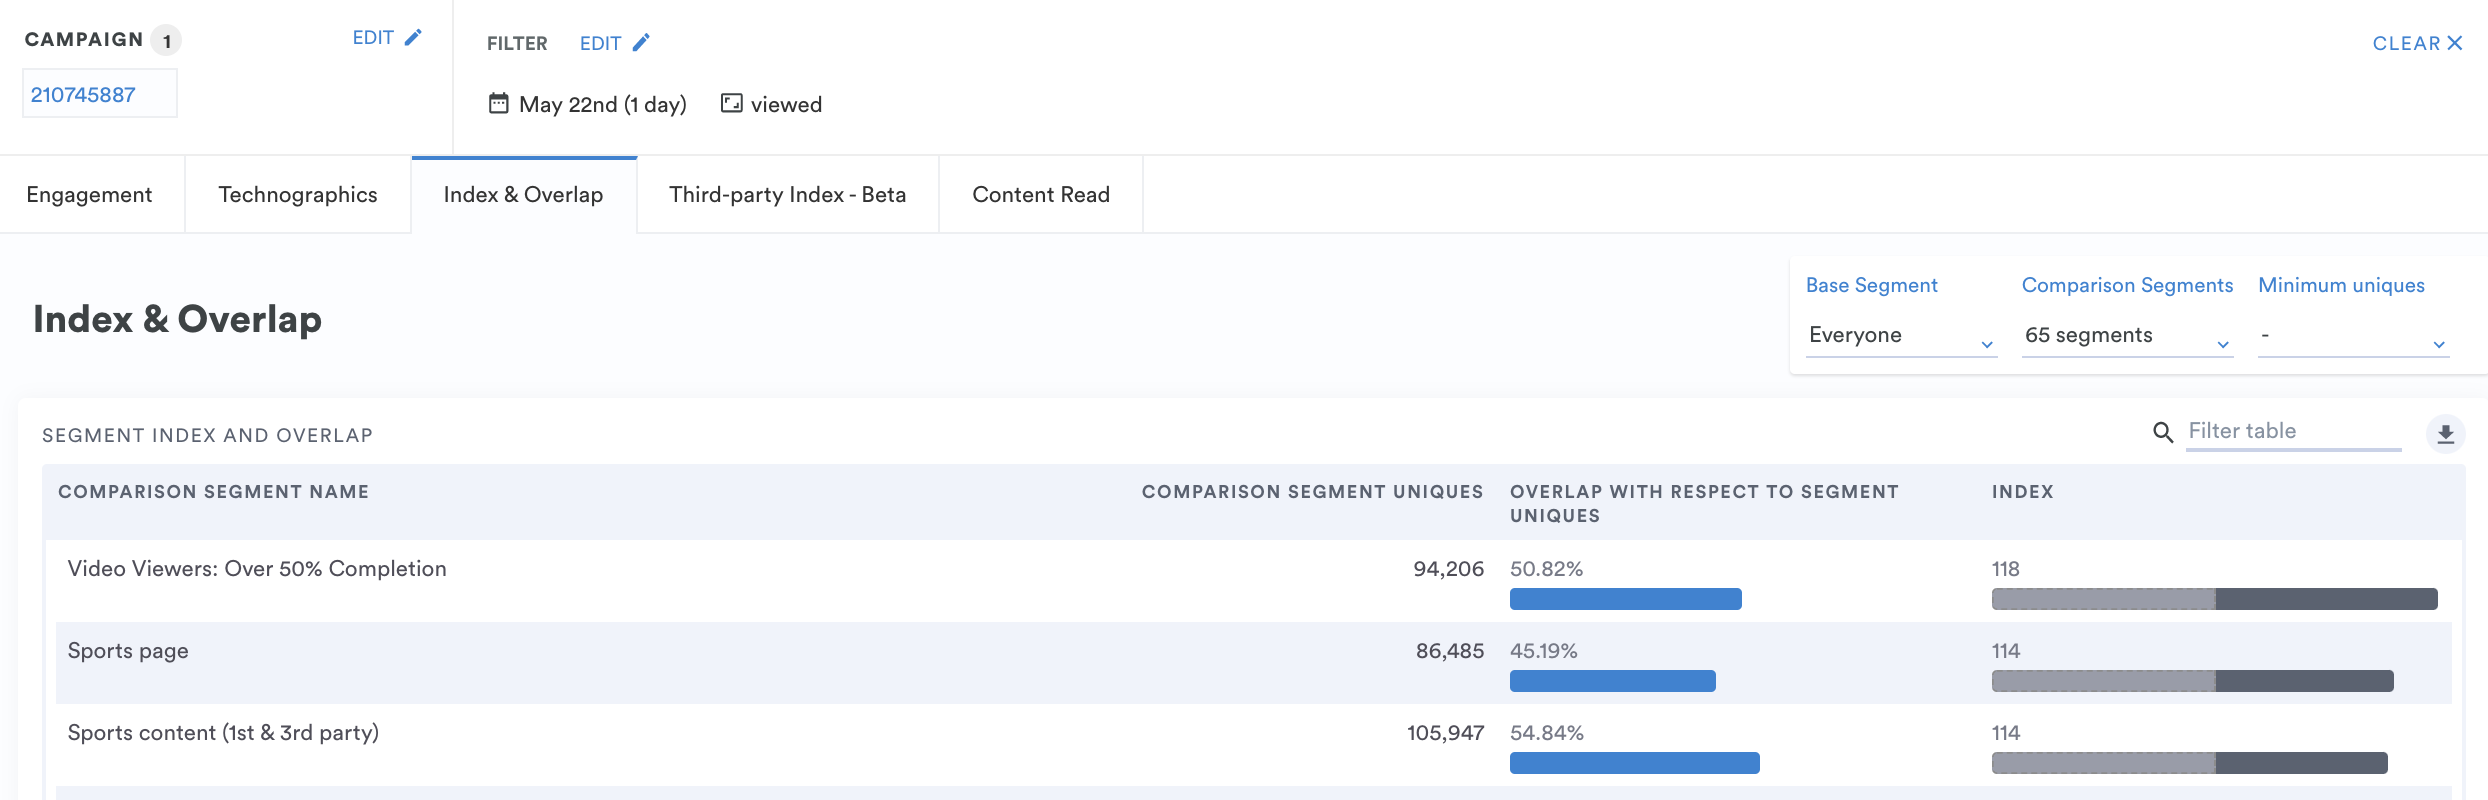This screenshot has height=800, width=2488.
Task: Click the search magnifier icon
Action: (x=2163, y=432)
